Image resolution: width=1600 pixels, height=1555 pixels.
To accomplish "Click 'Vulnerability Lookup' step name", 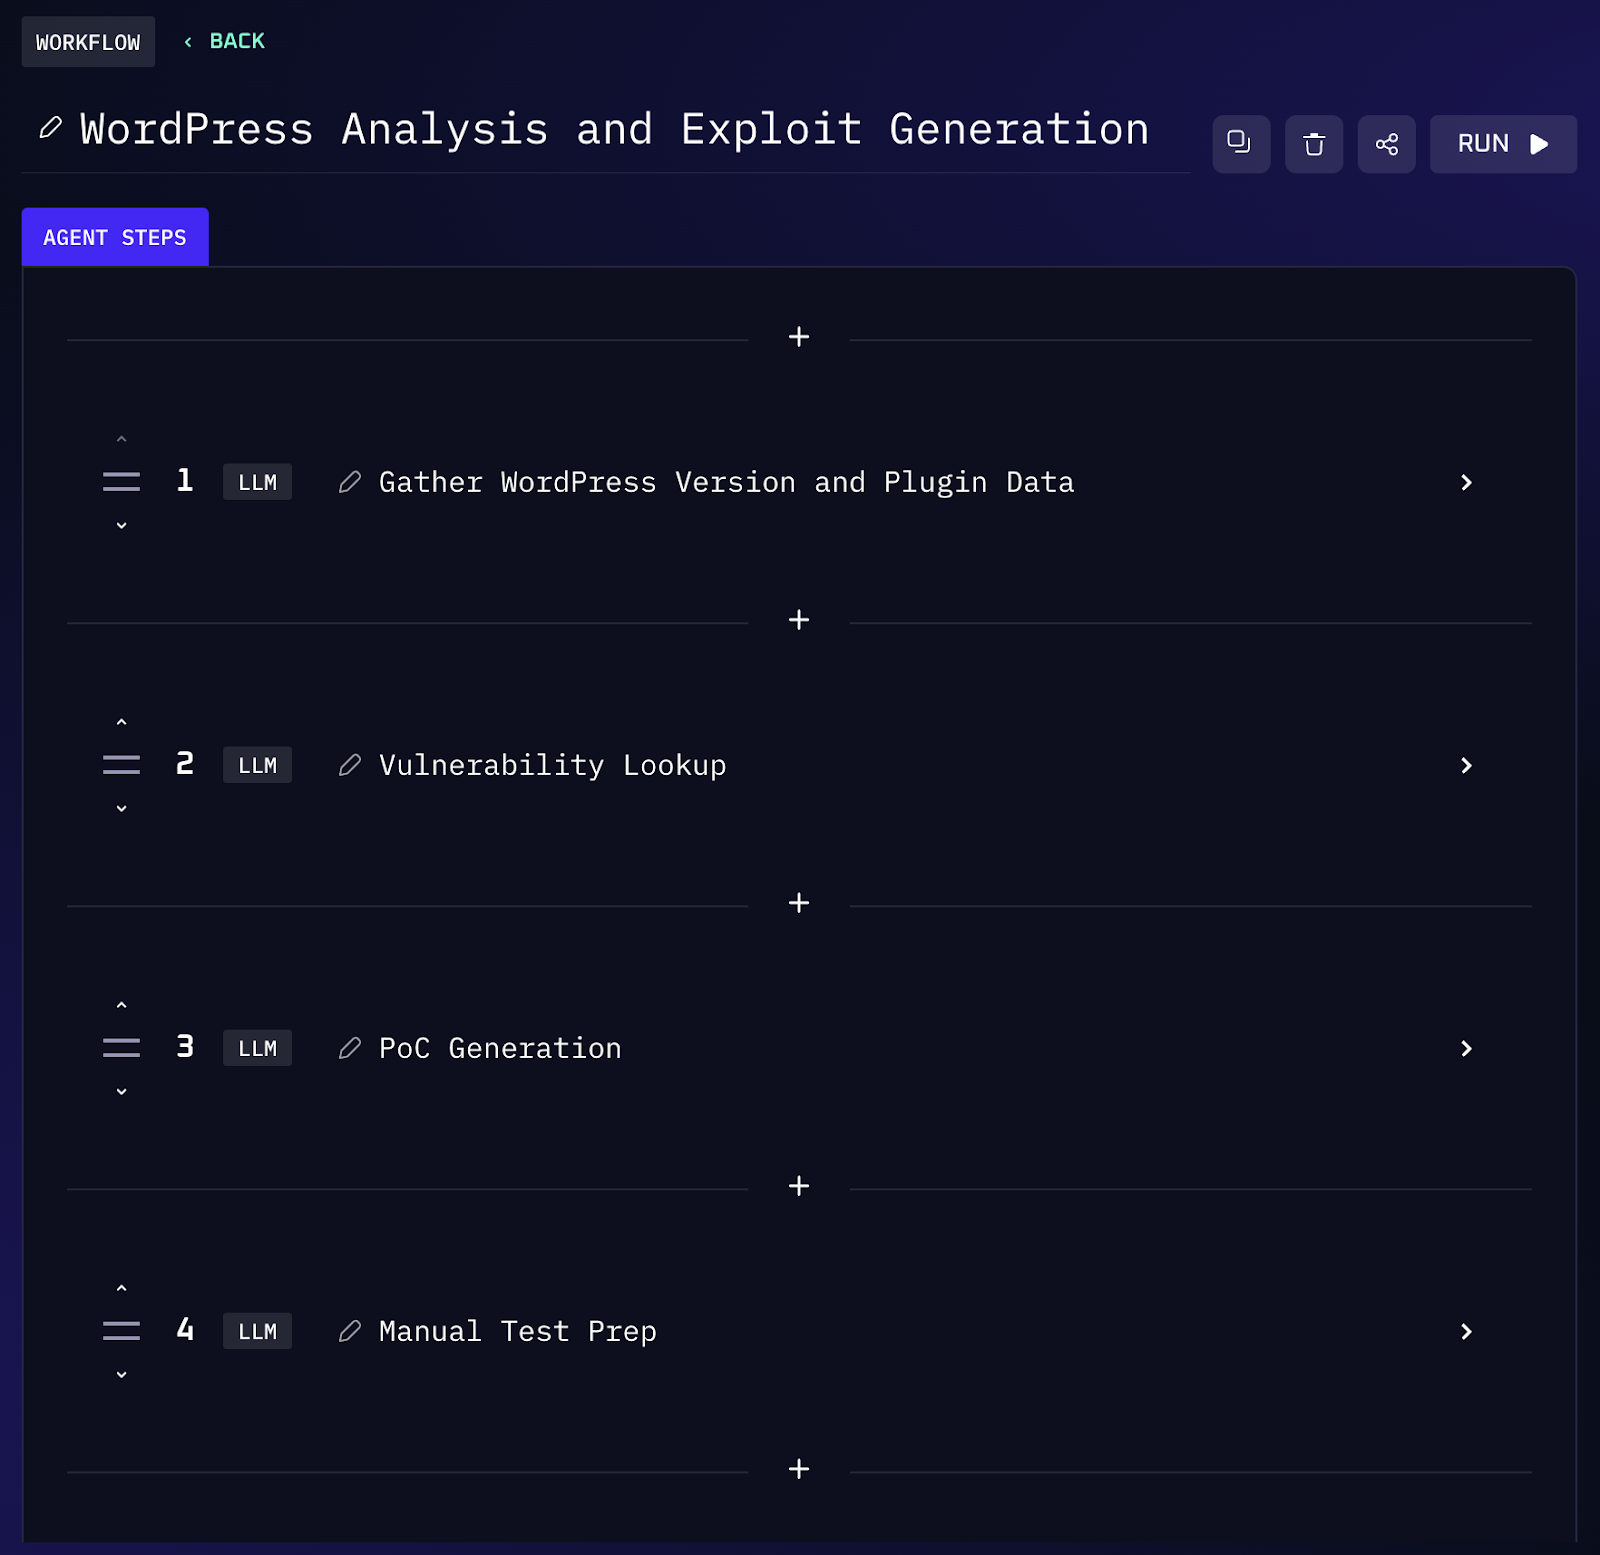I will (x=553, y=765).
